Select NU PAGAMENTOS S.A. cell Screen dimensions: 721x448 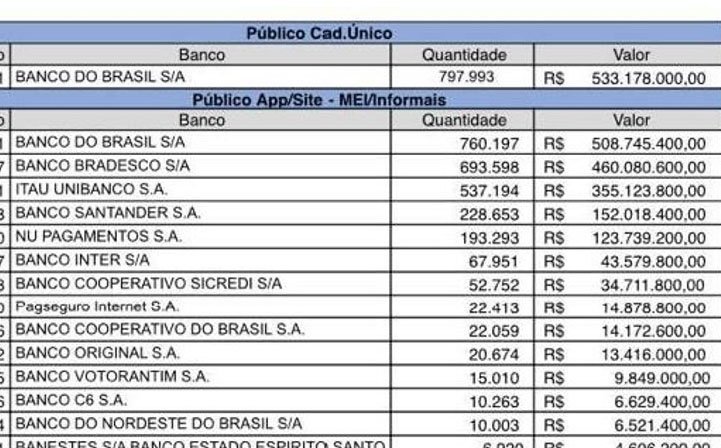point(201,236)
